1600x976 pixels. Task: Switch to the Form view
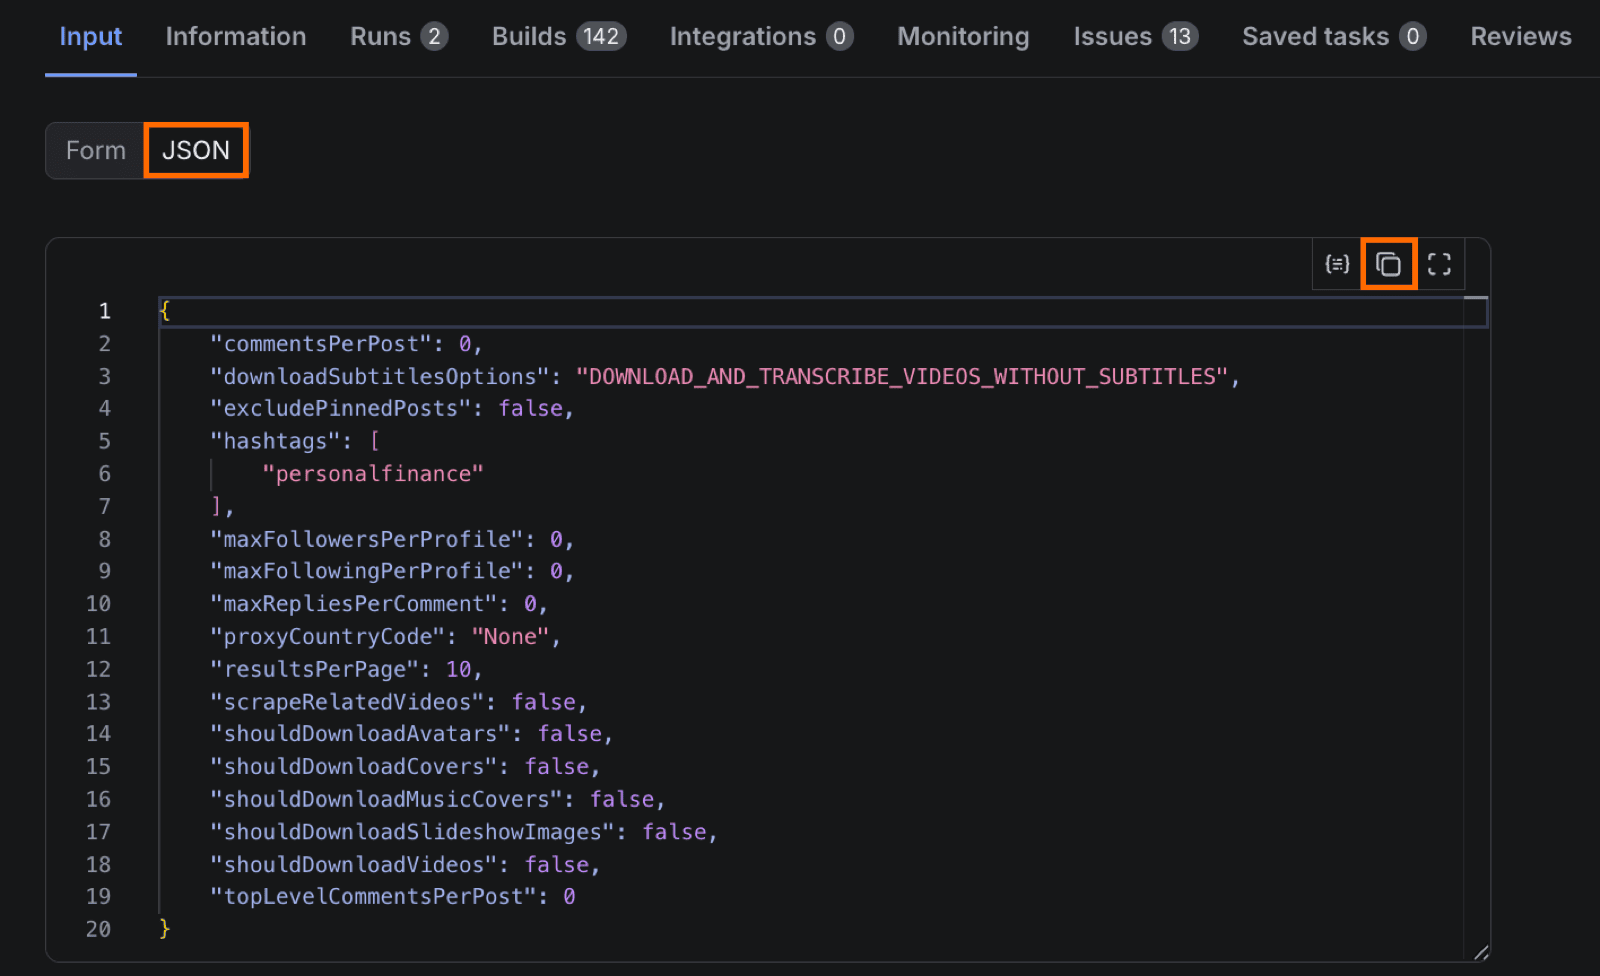click(x=96, y=151)
